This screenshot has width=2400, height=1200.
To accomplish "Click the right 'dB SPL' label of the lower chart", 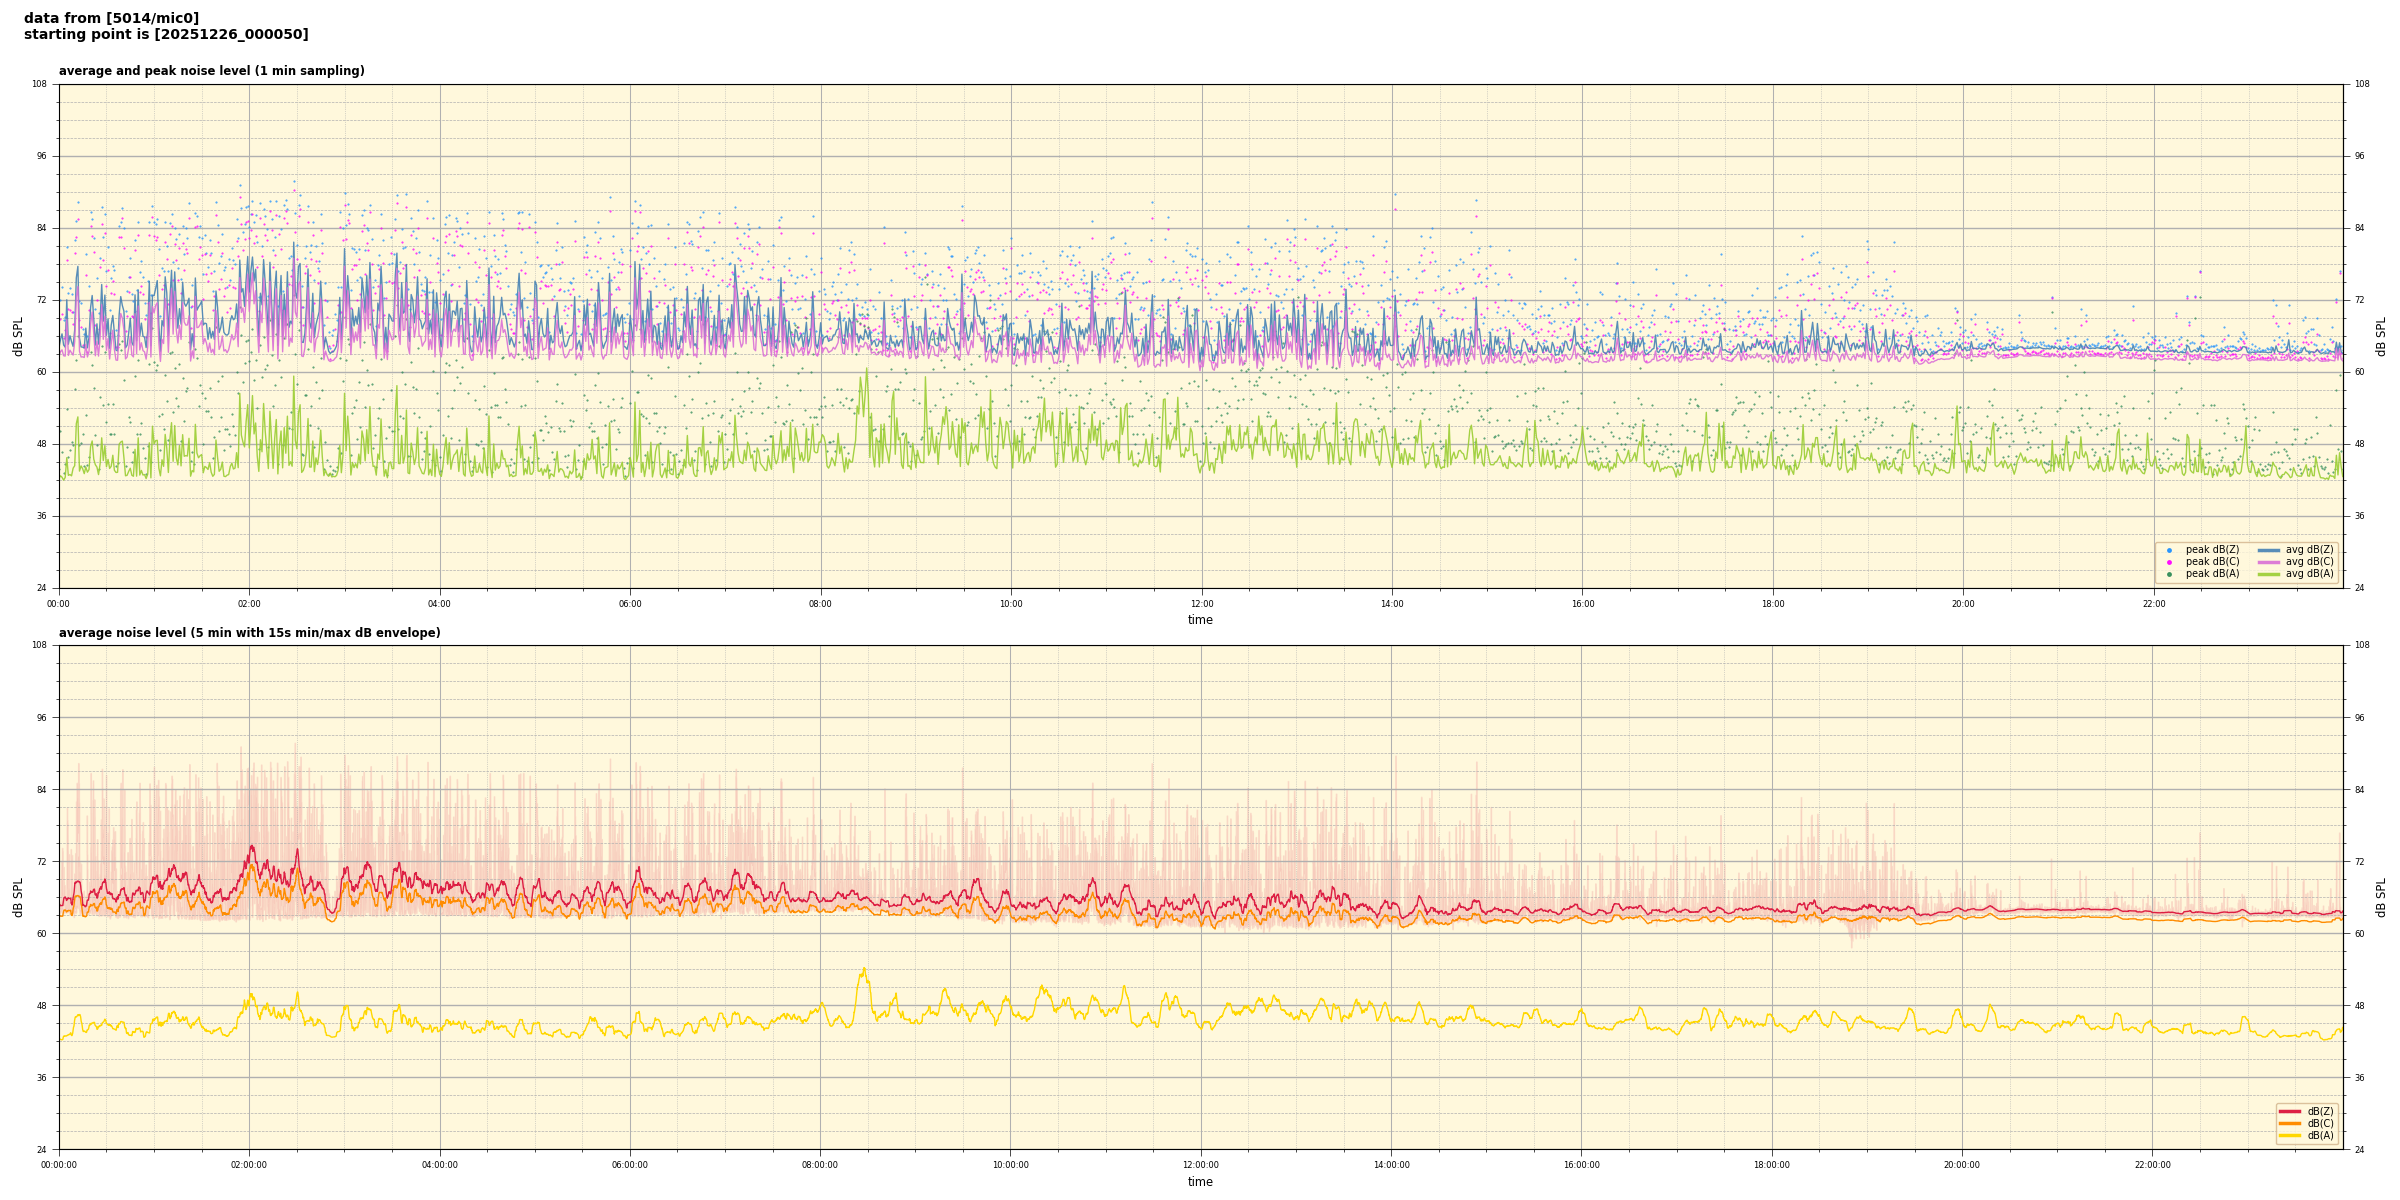I will [2381, 897].
